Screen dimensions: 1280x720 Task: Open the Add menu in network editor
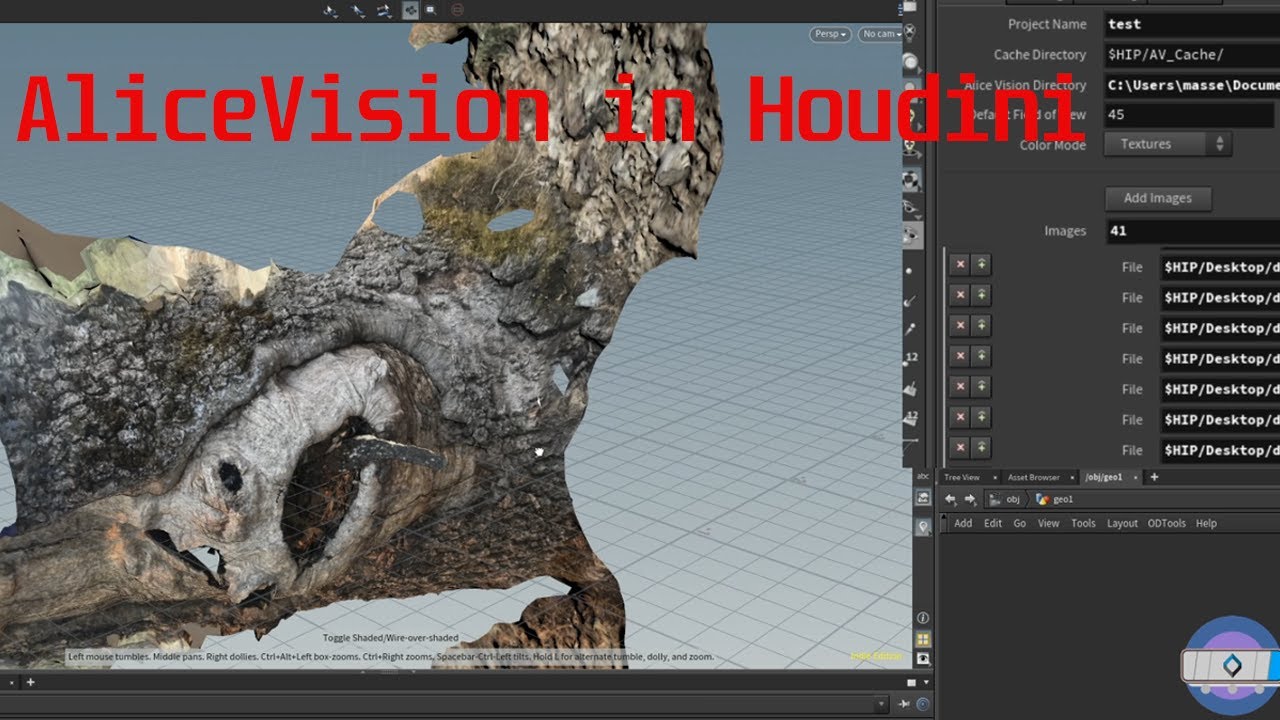click(x=963, y=523)
